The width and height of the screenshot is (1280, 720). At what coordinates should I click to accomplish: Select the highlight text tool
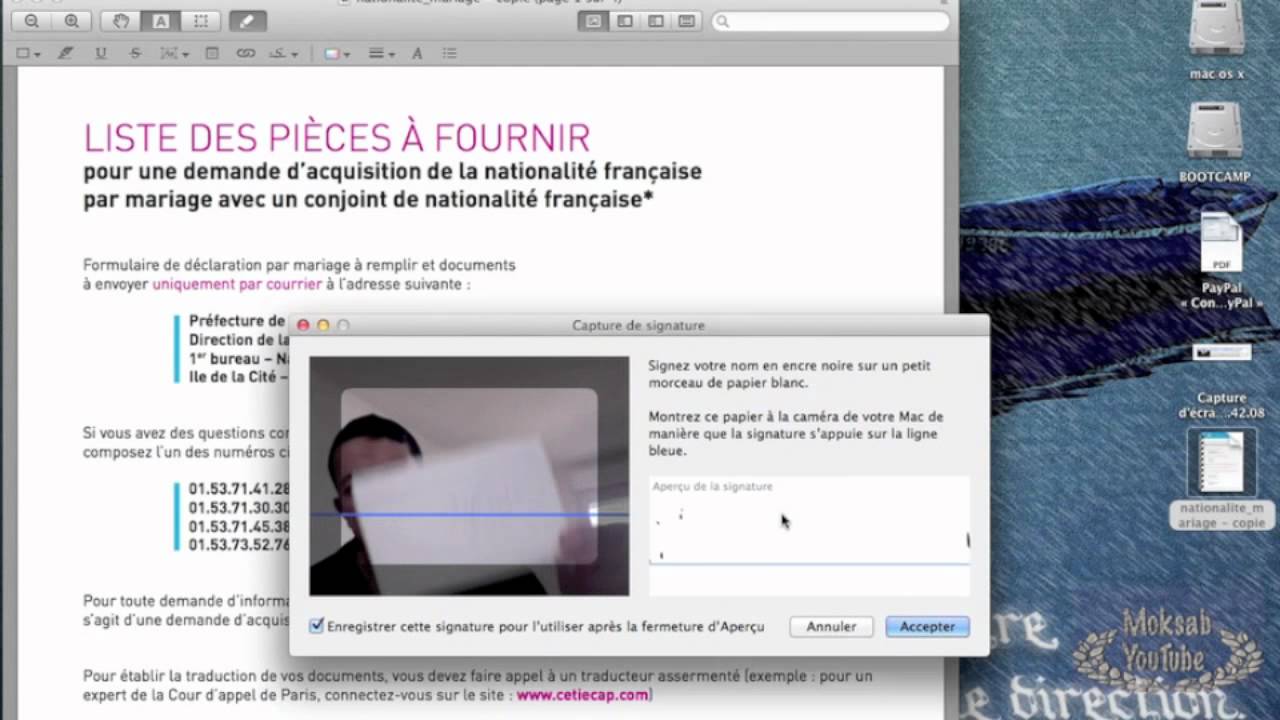(65, 54)
